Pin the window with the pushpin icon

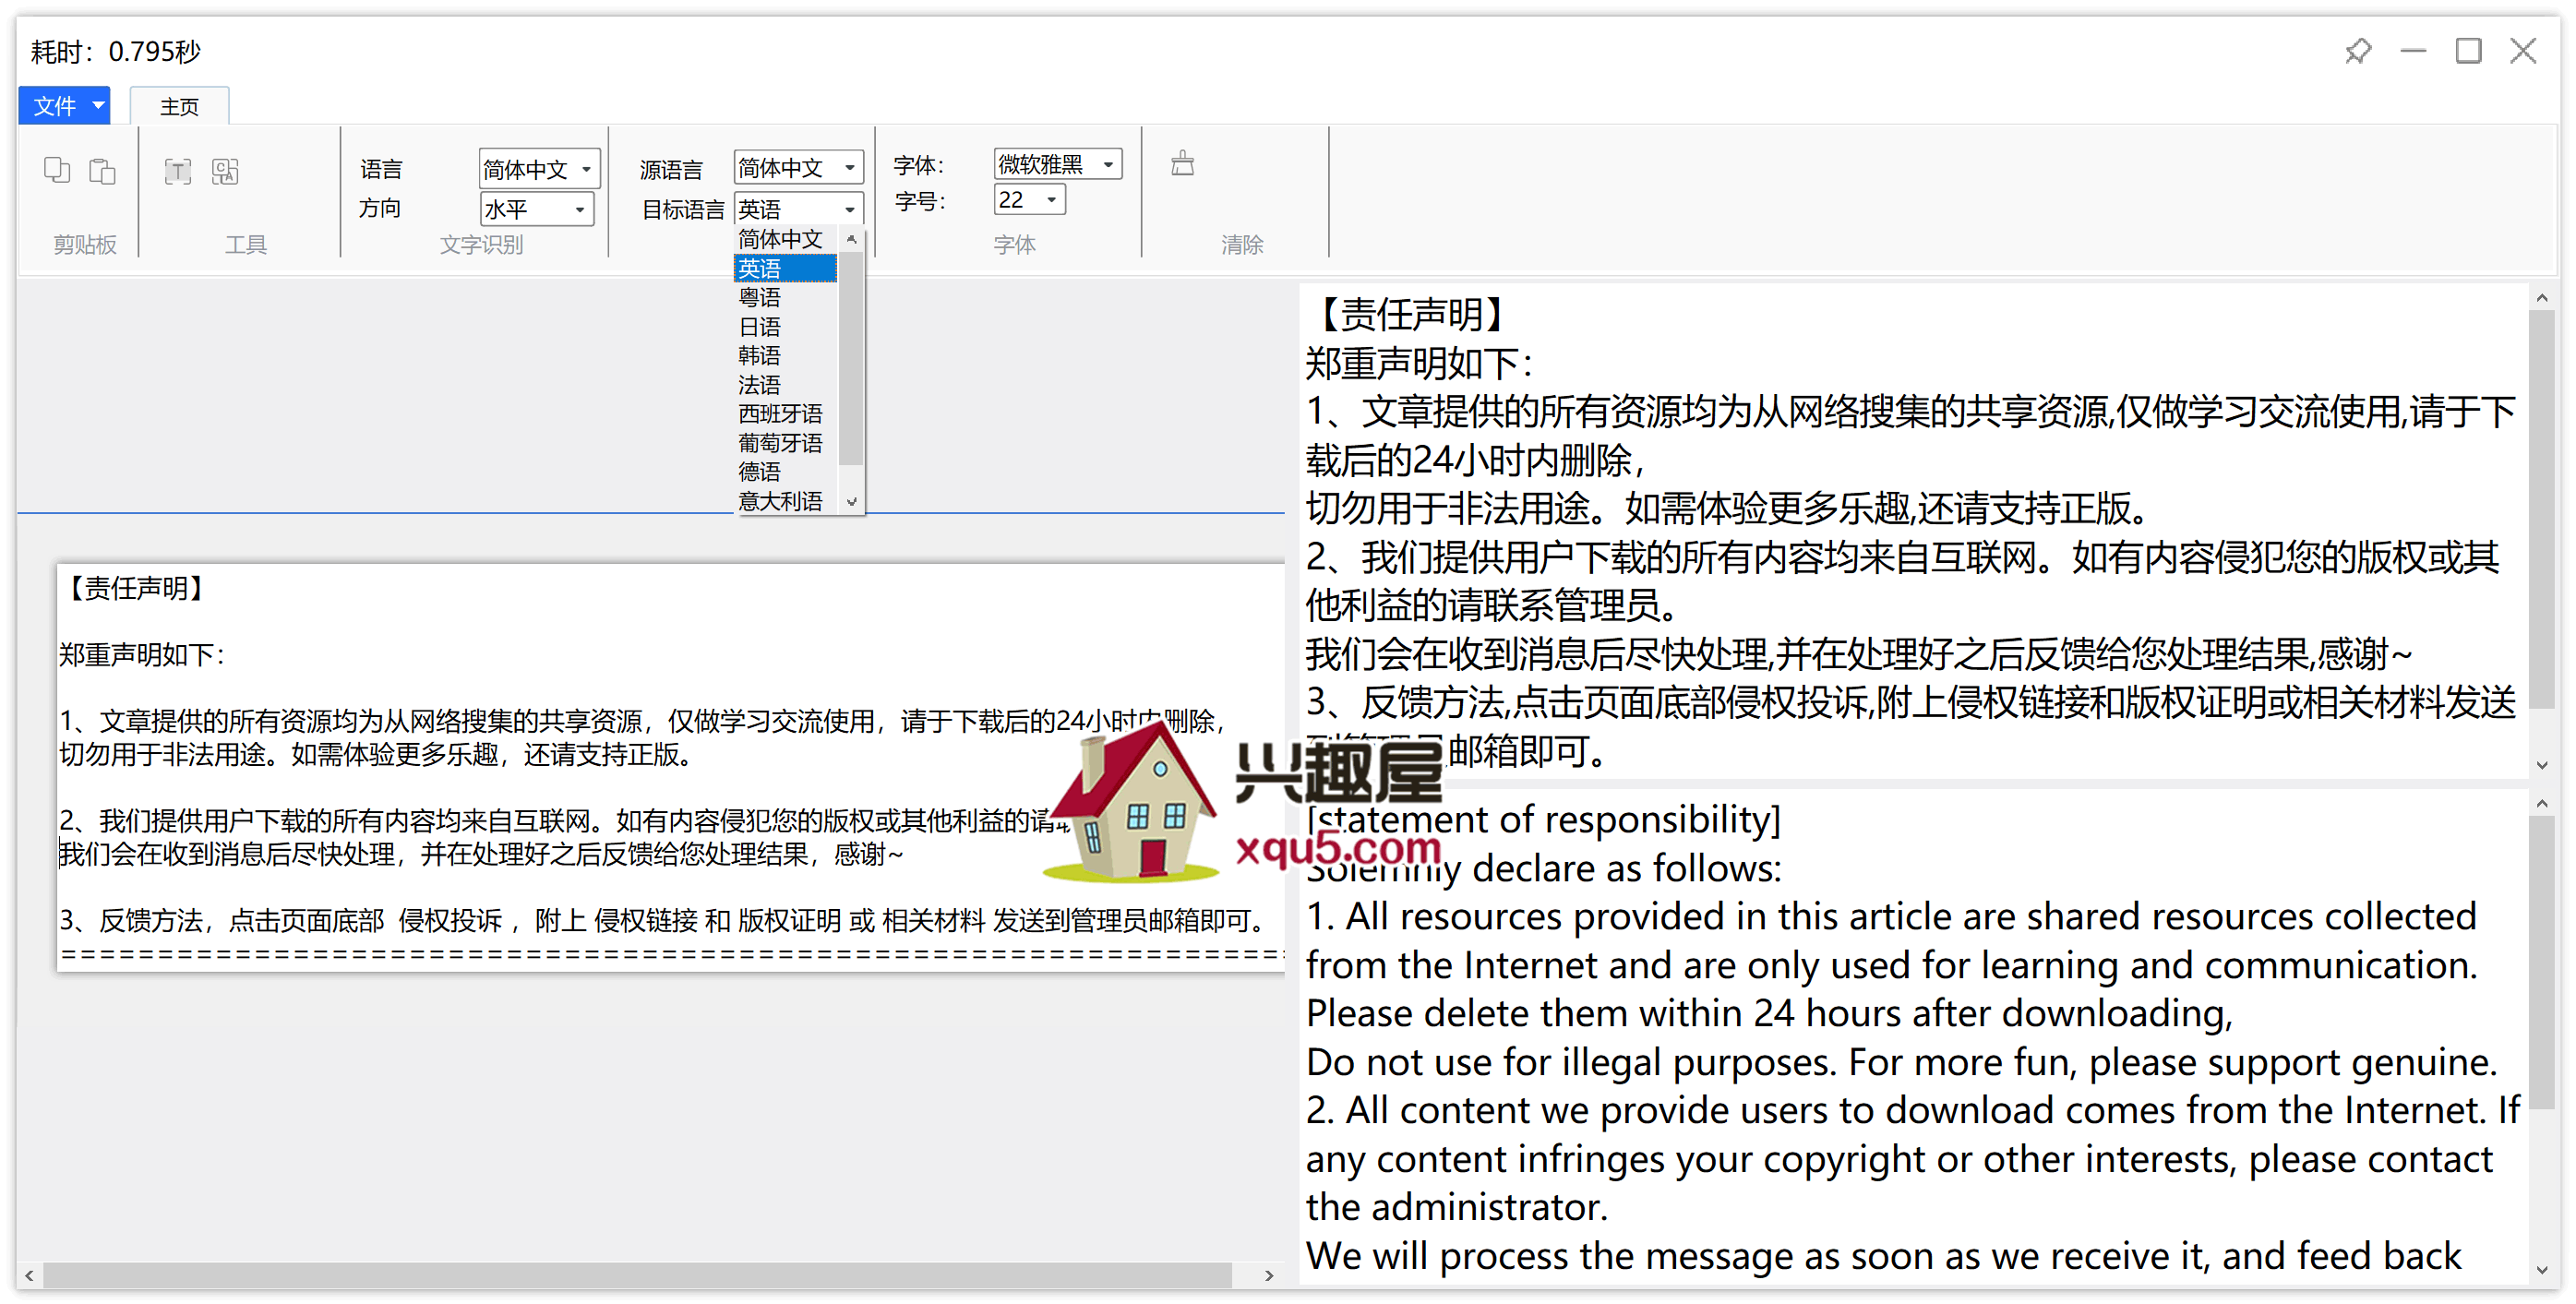click(2358, 51)
